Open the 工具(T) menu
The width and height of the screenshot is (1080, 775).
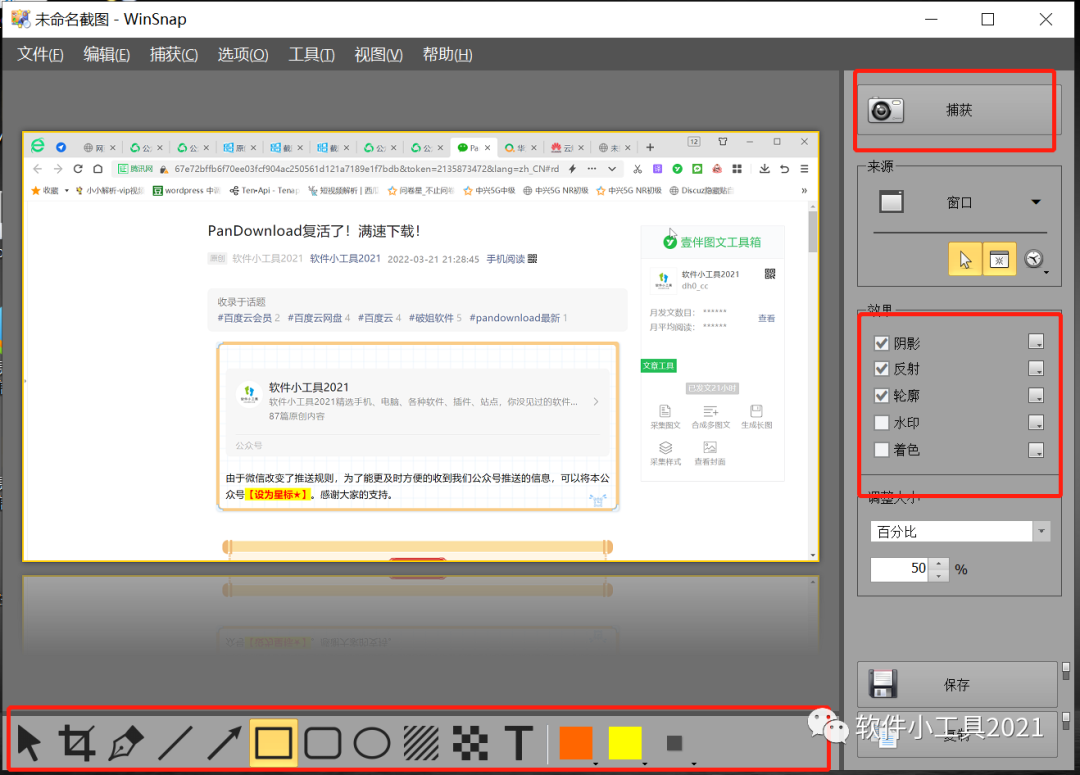pos(311,54)
